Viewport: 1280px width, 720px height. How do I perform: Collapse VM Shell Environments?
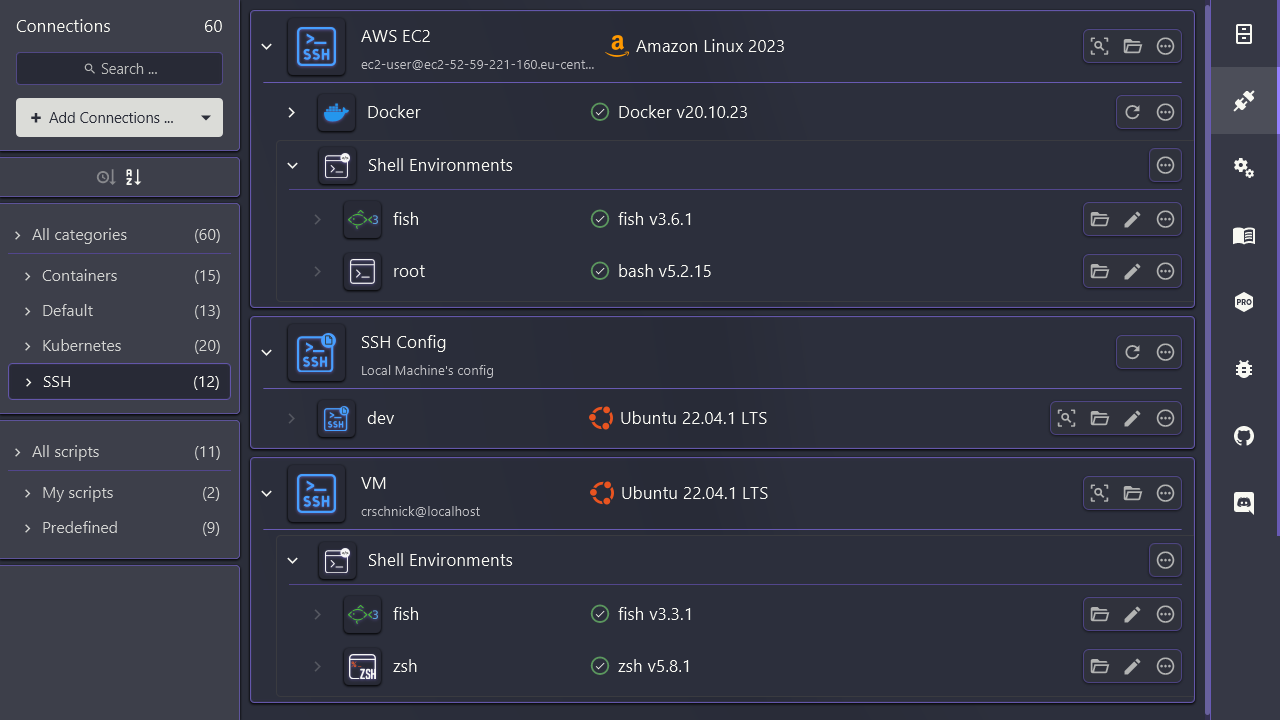point(292,560)
